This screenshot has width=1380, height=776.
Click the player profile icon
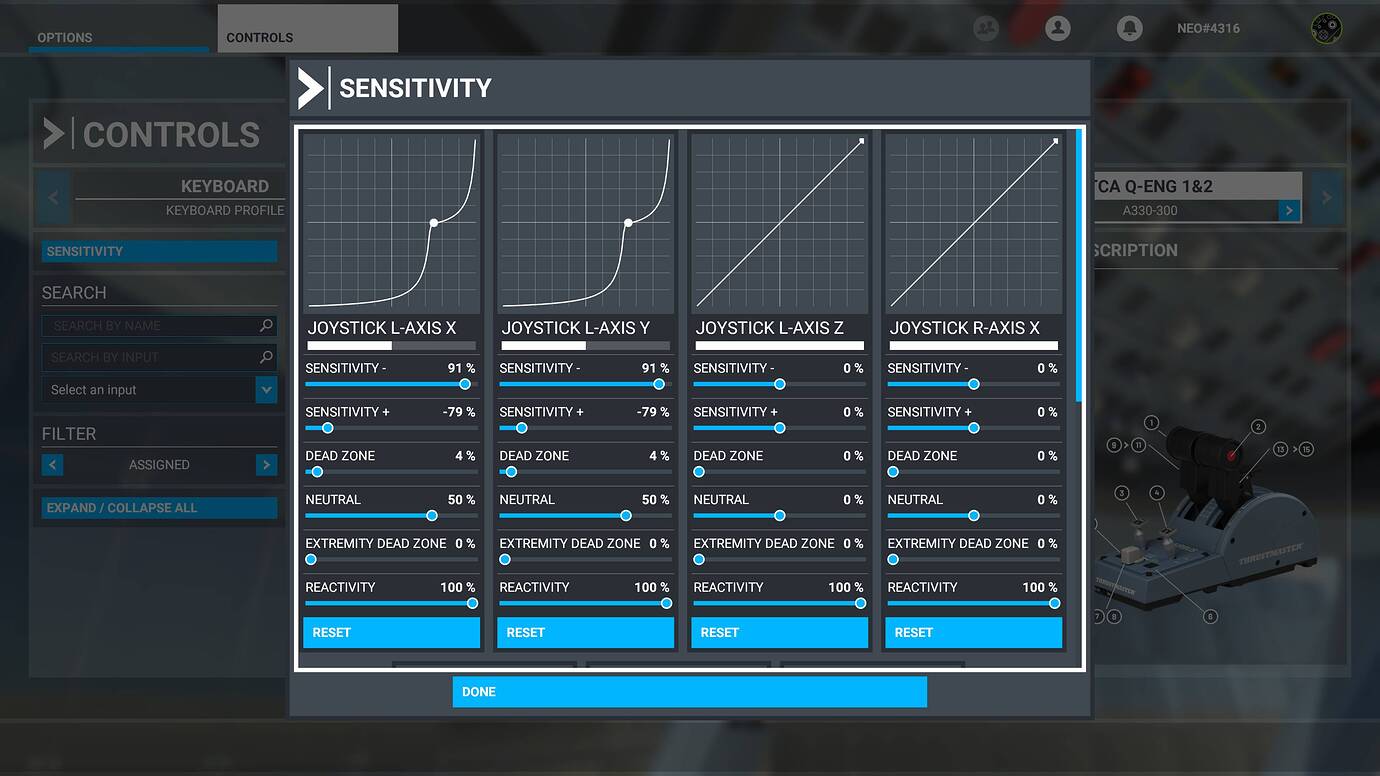1058,28
